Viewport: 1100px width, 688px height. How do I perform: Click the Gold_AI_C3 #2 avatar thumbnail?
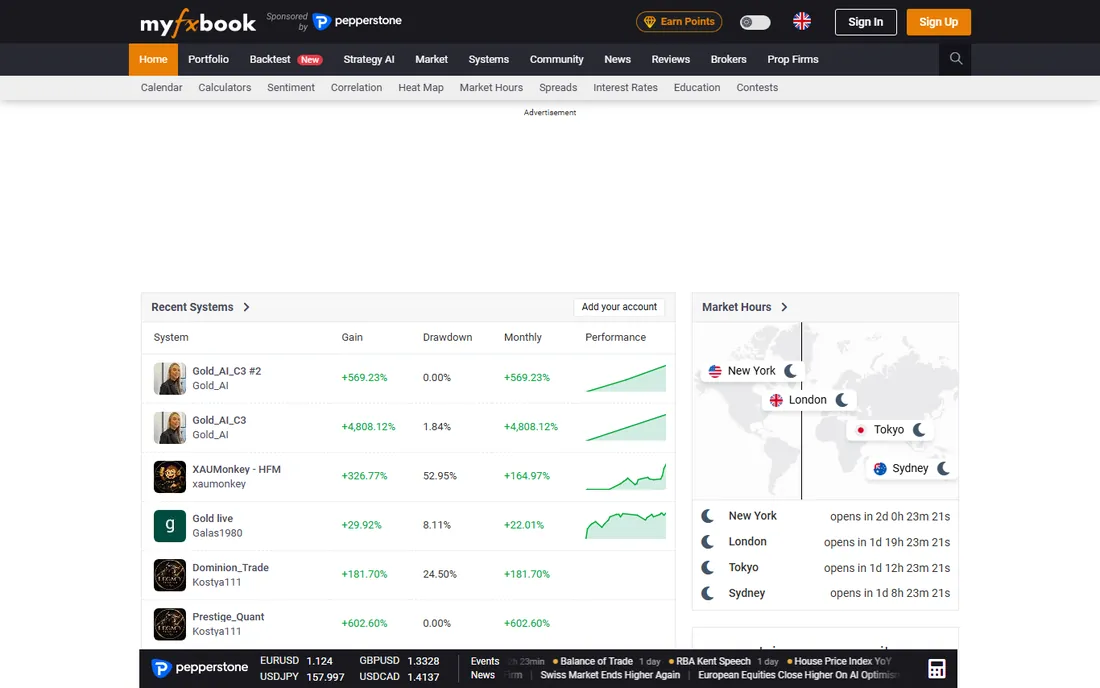point(170,379)
